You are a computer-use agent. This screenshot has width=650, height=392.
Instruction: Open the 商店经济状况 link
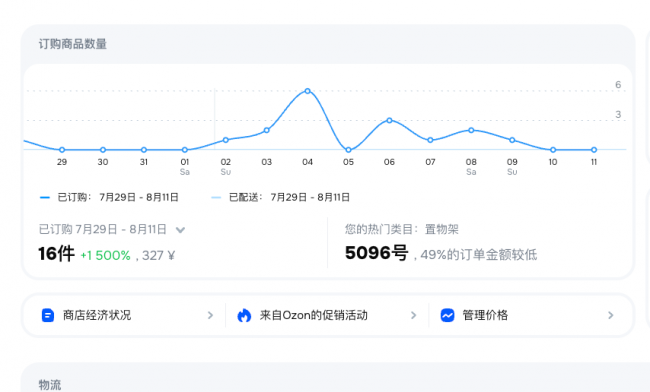point(97,315)
